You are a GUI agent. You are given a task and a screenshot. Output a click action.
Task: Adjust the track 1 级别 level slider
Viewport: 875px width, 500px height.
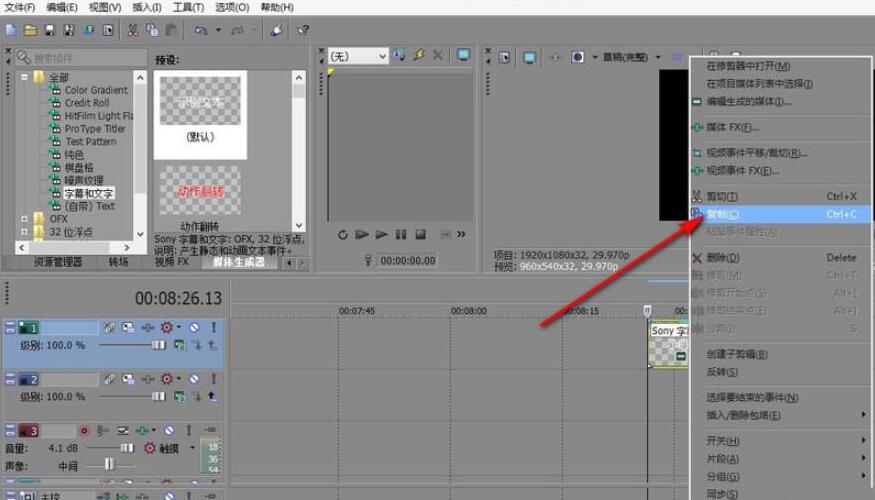[132, 345]
